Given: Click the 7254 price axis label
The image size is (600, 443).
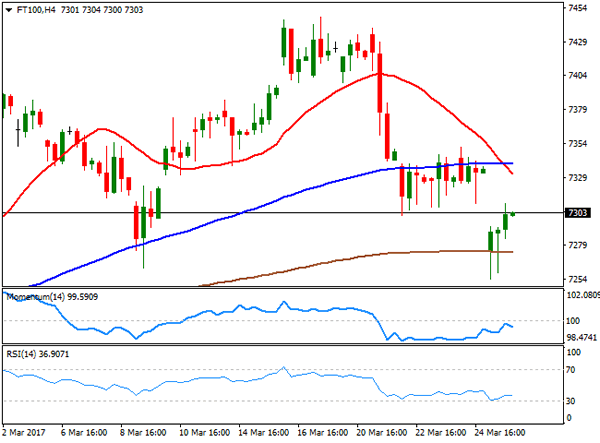Looking at the screenshot, I should (x=577, y=279).
